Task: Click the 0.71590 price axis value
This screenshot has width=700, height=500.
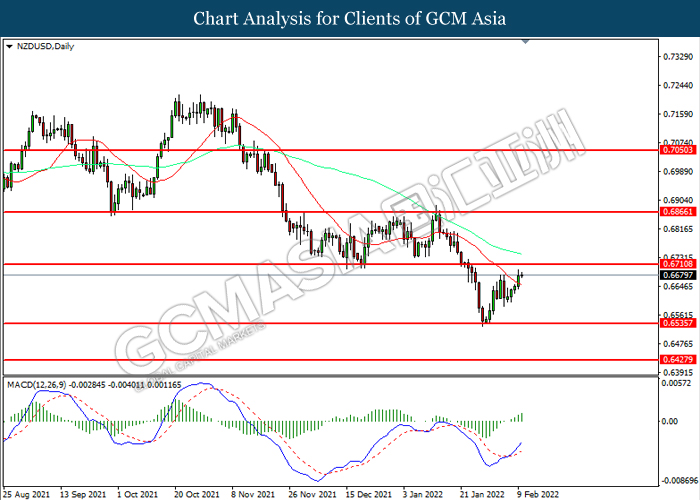Action: (x=678, y=114)
